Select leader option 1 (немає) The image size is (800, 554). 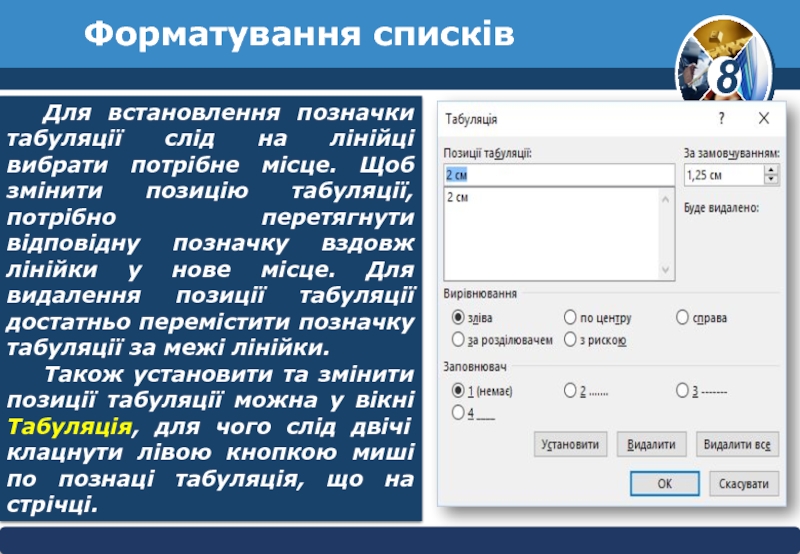coord(458,389)
